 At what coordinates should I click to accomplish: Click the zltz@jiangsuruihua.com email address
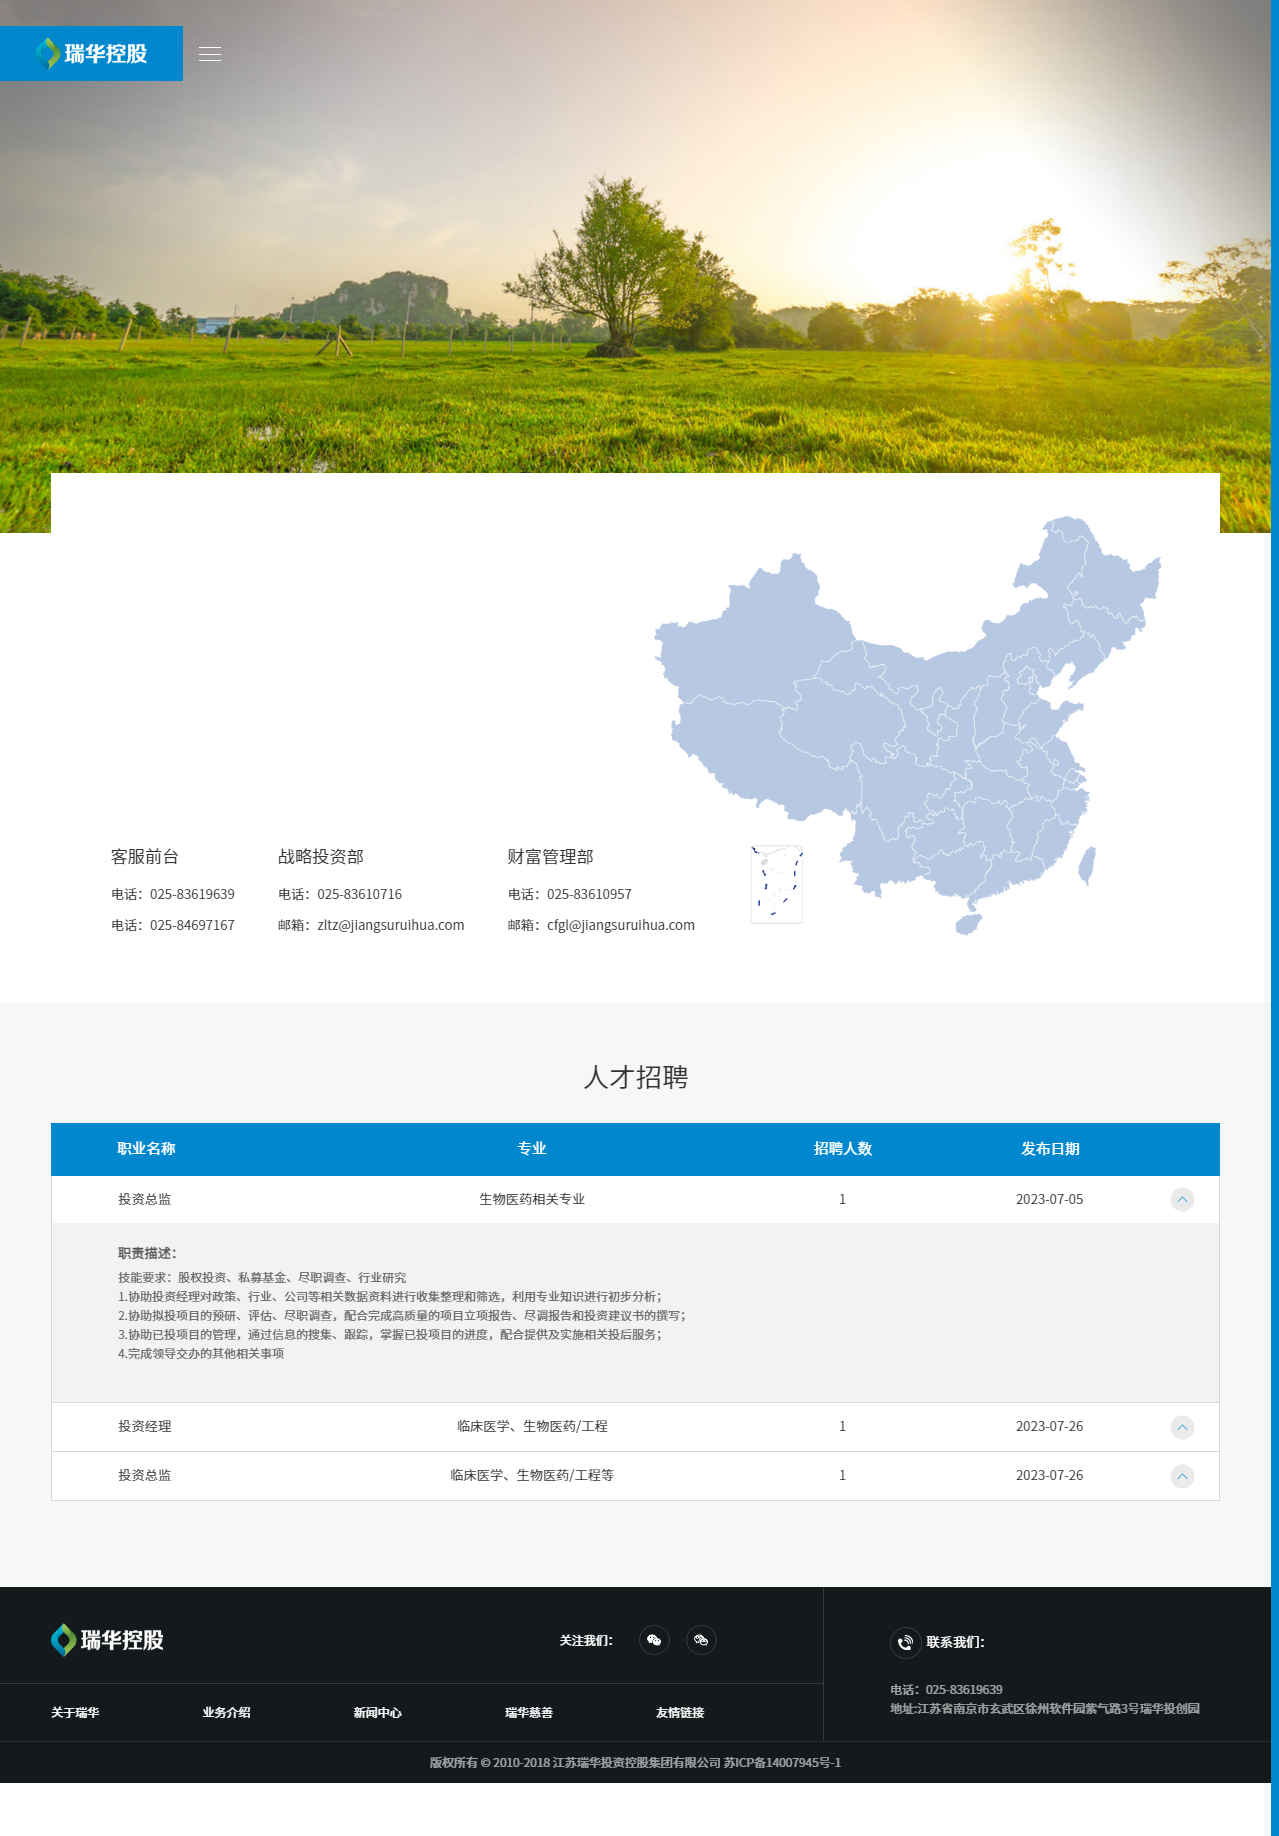click(x=390, y=925)
